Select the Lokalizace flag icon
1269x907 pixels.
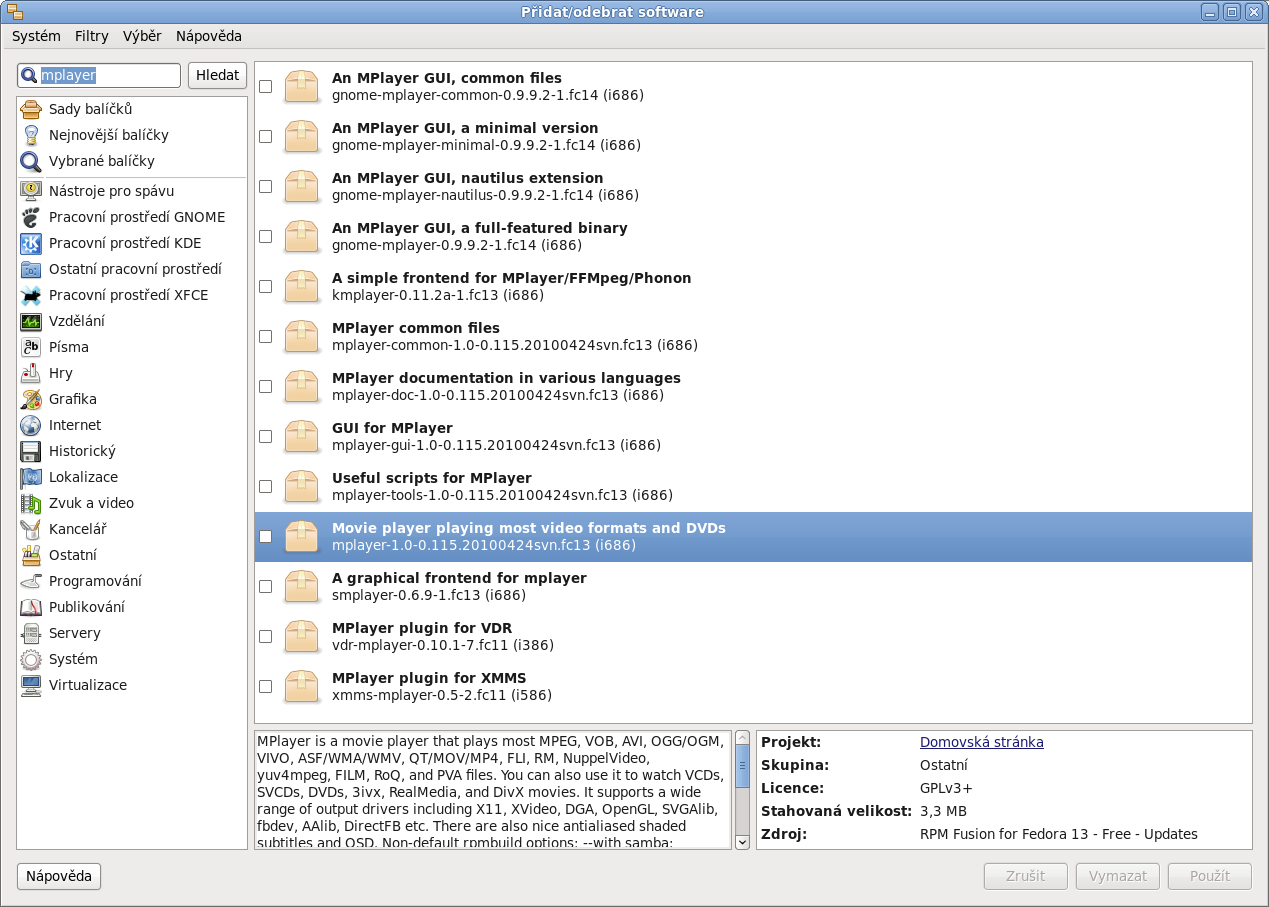[x=31, y=477]
